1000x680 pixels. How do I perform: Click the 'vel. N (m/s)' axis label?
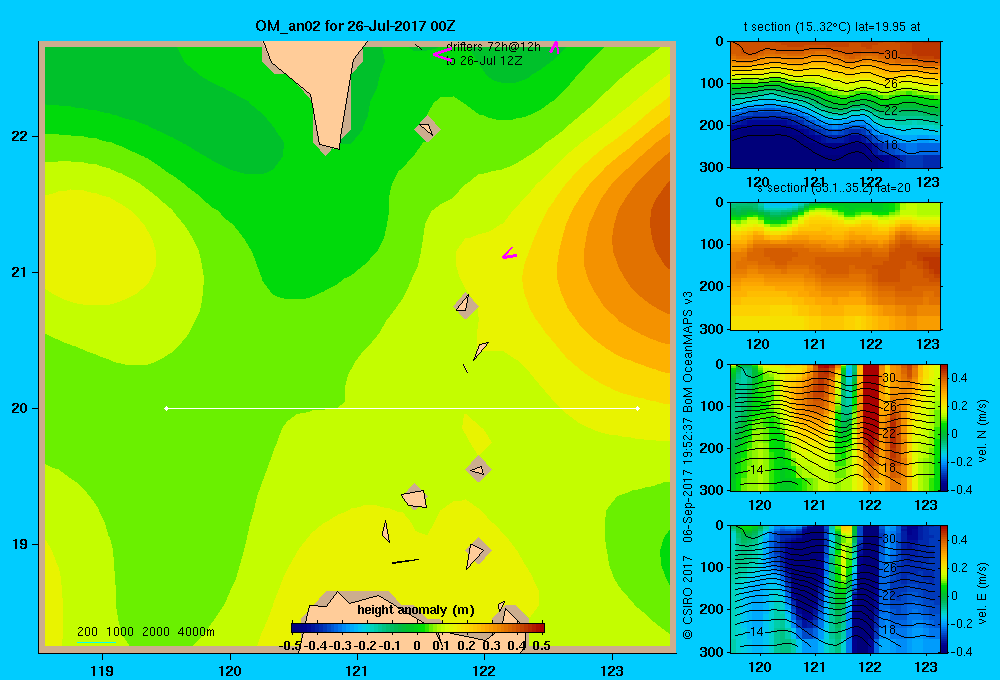click(x=982, y=431)
